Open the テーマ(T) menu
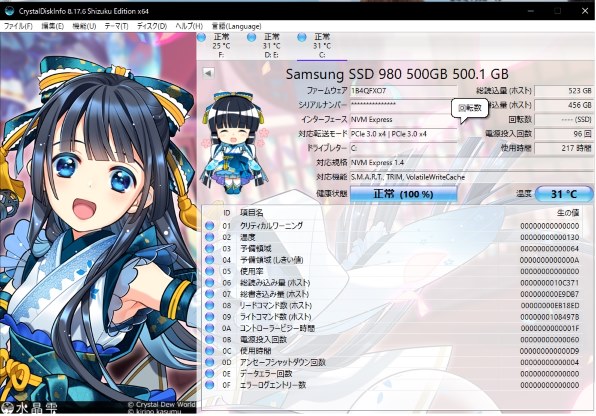This screenshot has height=416, width=596. 116,26
